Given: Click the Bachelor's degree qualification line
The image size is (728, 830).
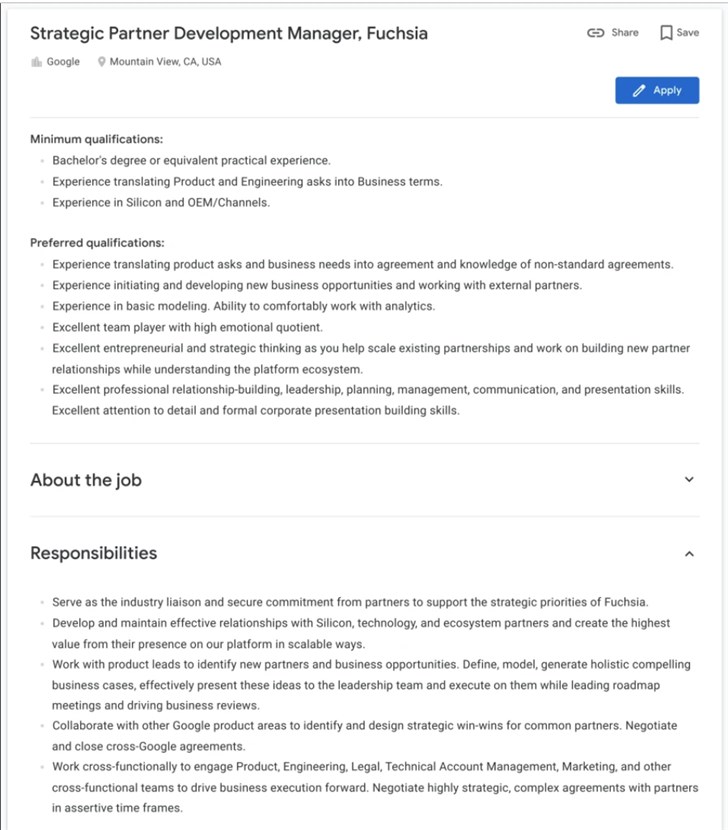Looking at the screenshot, I should 191,160.
